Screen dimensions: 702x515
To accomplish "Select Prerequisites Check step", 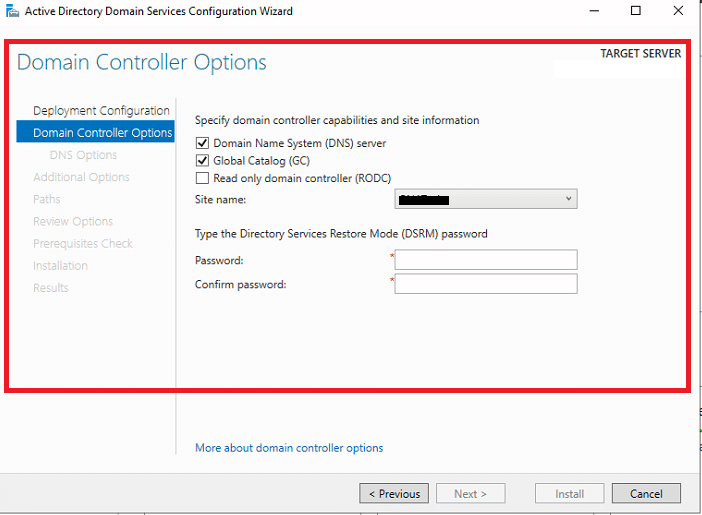I will (x=83, y=244).
